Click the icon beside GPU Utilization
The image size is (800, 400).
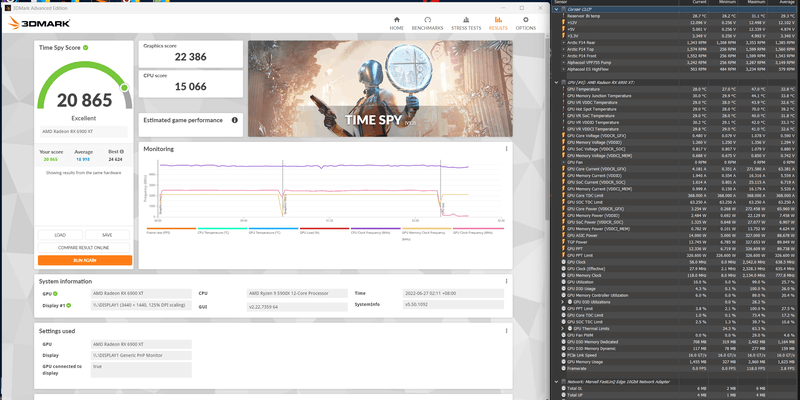pyautogui.click(x=563, y=282)
